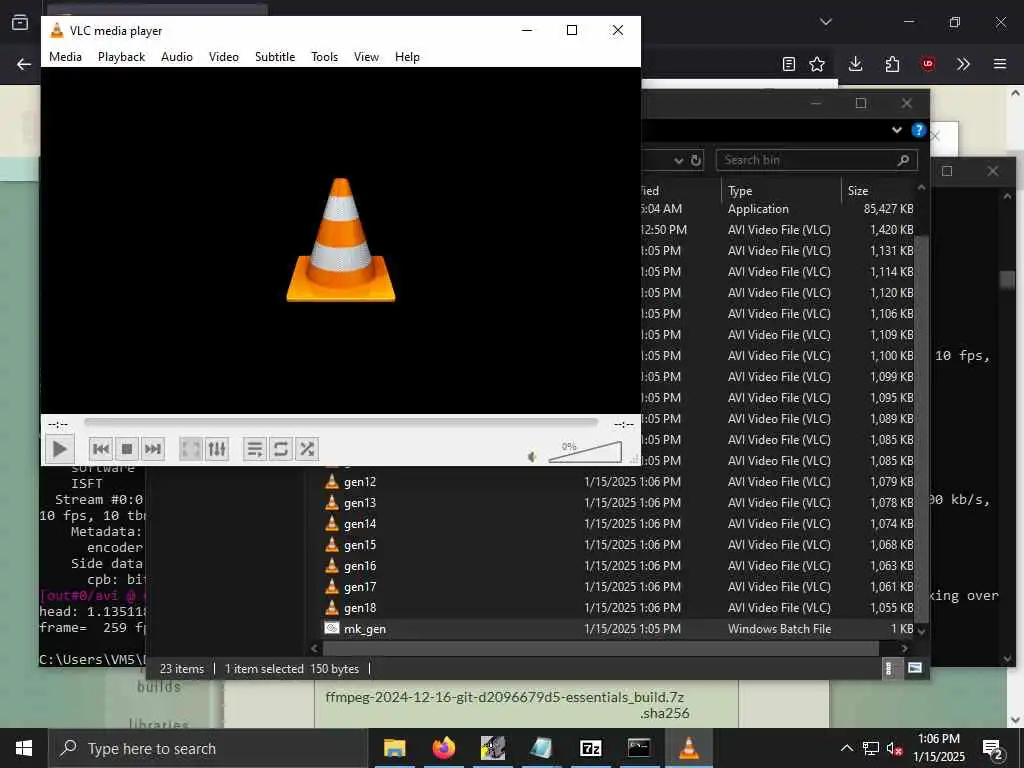Refresh the Explorer folder view
This screenshot has width=1024, height=768.
click(x=696, y=160)
